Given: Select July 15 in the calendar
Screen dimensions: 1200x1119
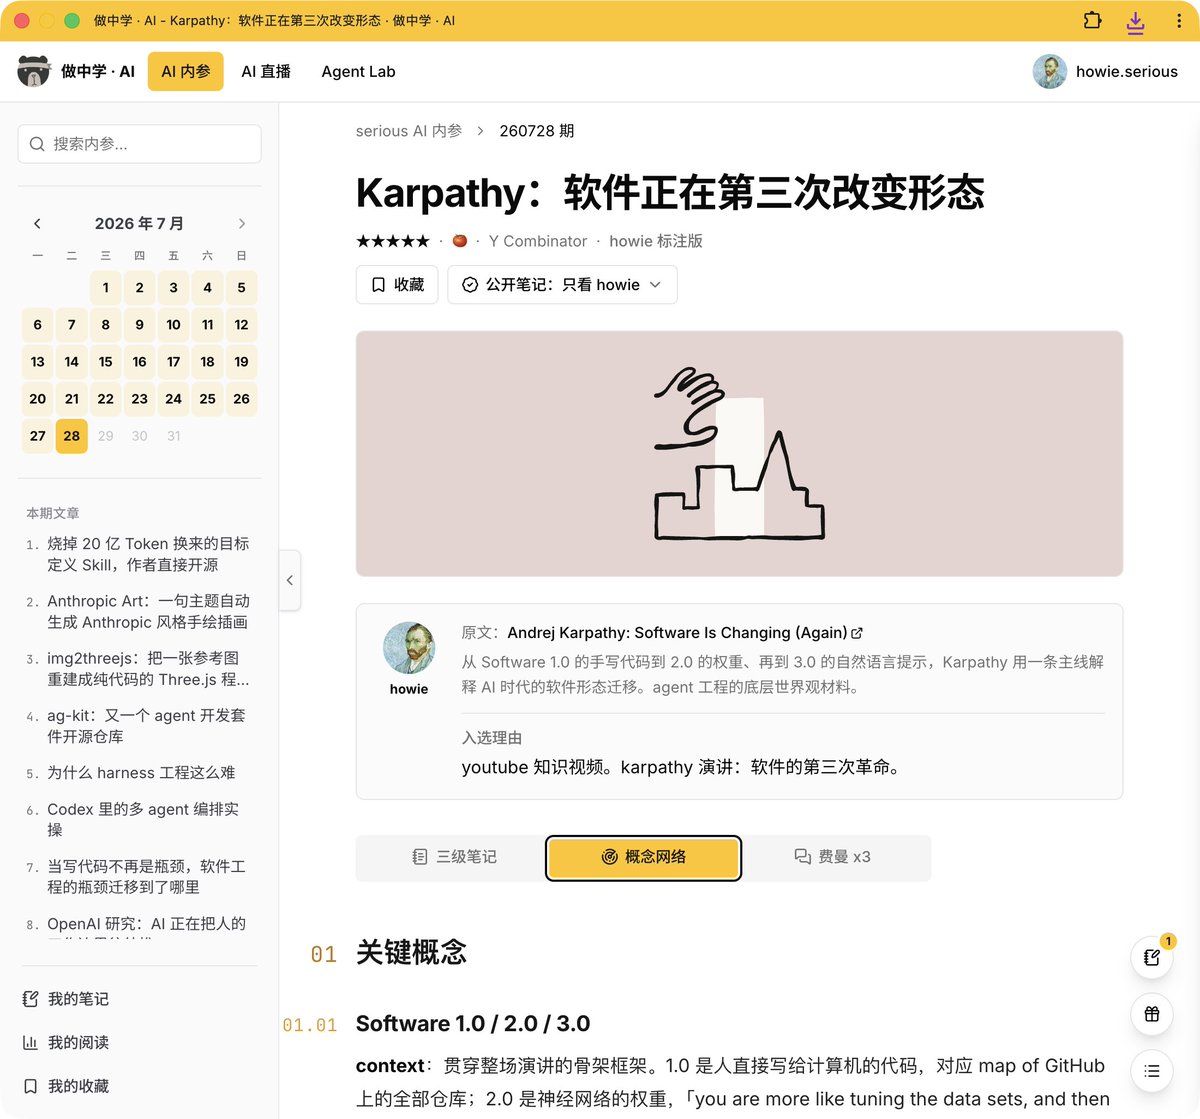Looking at the screenshot, I should click(106, 362).
